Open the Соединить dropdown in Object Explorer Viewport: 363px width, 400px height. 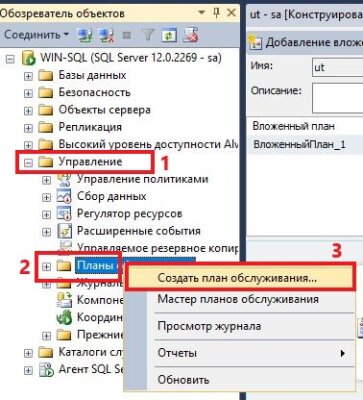coord(36,35)
